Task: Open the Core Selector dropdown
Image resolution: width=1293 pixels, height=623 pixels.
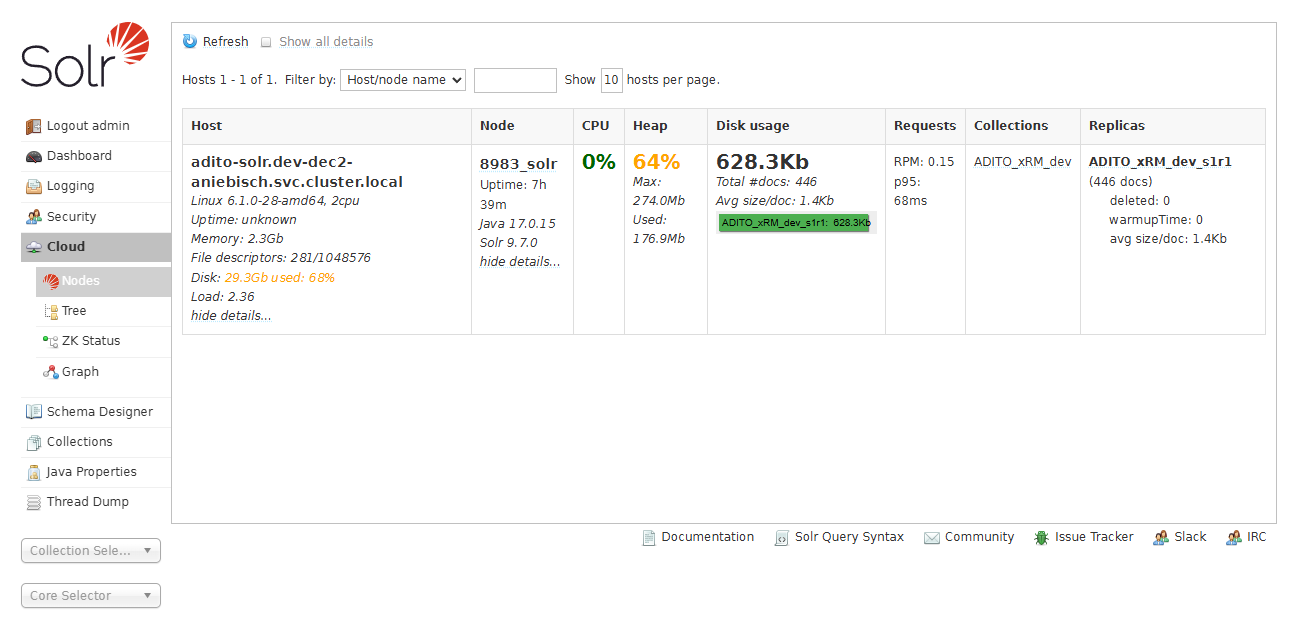Action: [x=90, y=595]
